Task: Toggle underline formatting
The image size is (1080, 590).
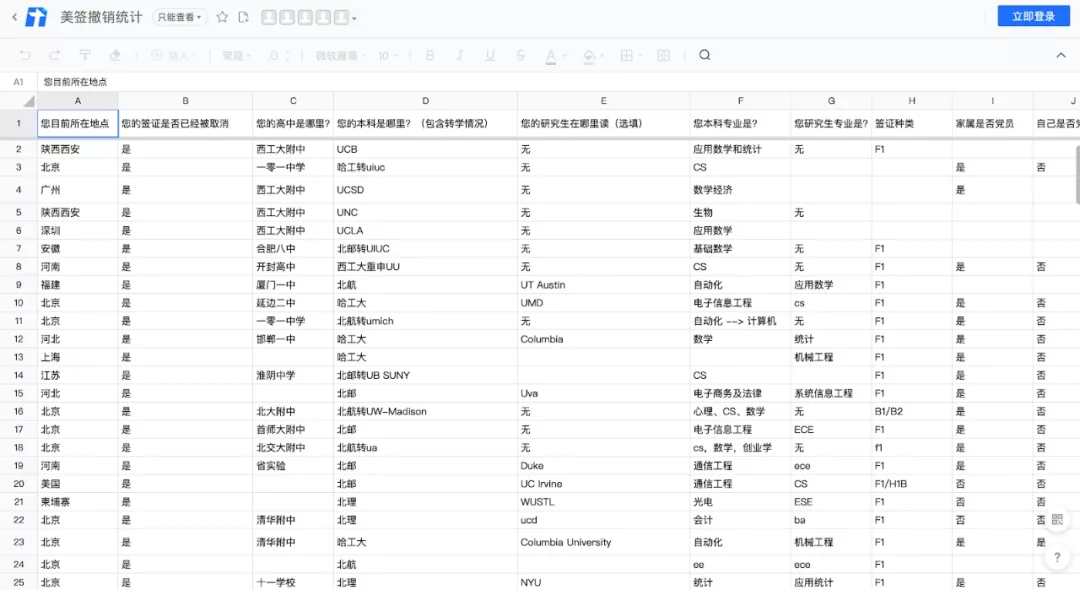Action: tap(490, 55)
